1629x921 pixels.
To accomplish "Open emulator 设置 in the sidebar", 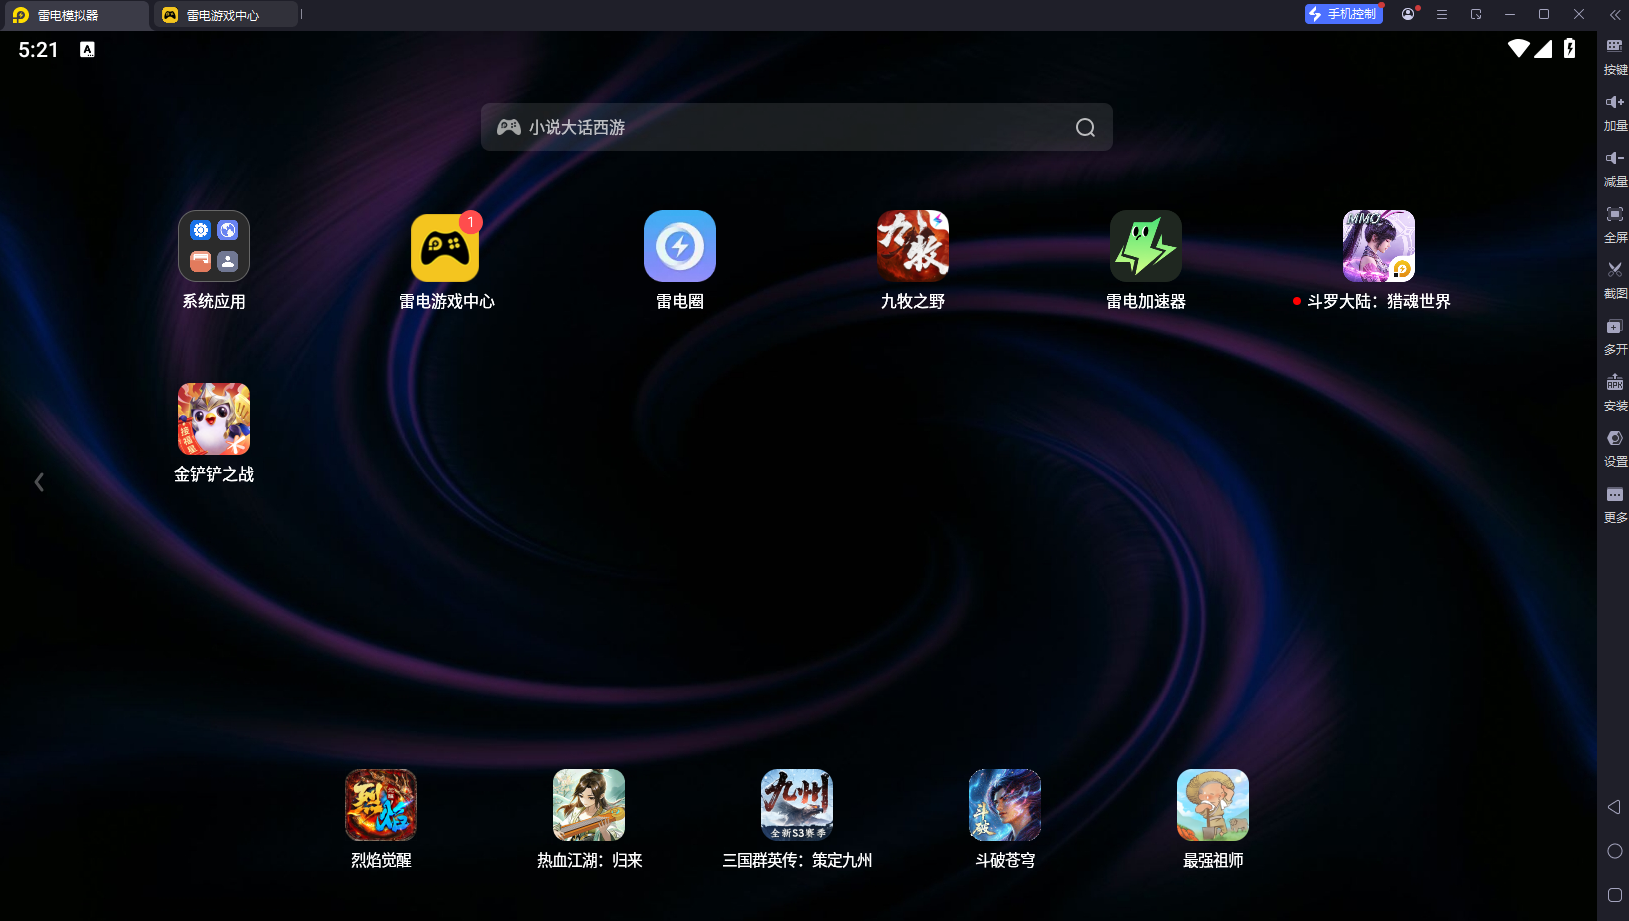I will click(x=1615, y=449).
